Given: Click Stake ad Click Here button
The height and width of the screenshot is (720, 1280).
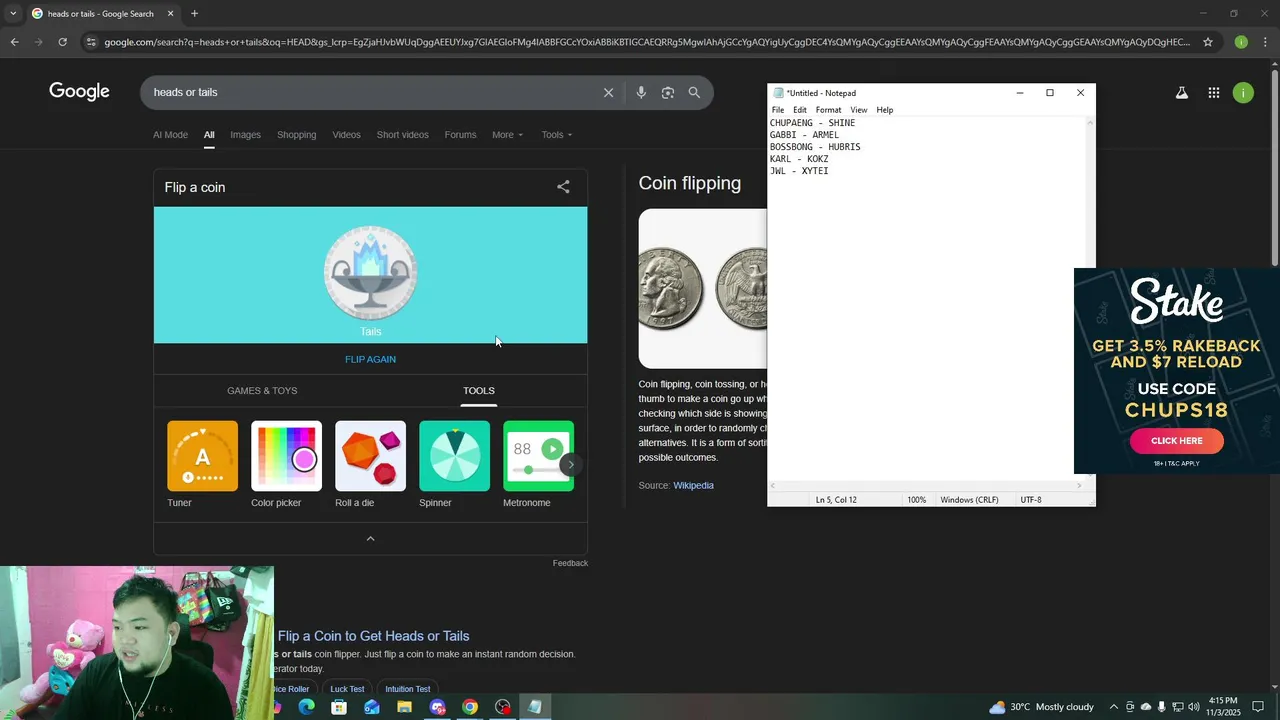Looking at the screenshot, I should click(x=1176, y=441).
